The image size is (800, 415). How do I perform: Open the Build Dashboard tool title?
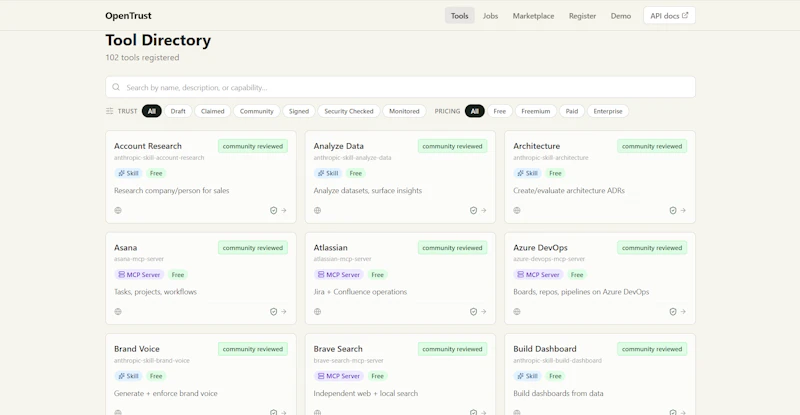(x=545, y=349)
